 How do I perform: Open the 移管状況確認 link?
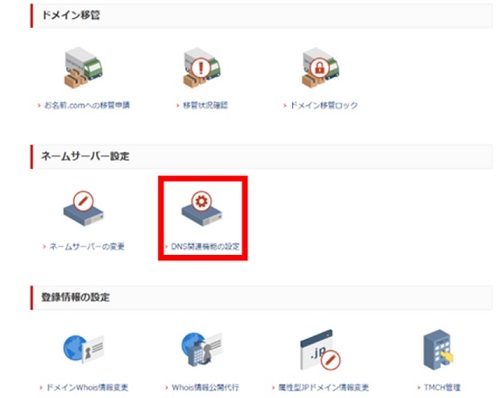[x=205, y=105]
